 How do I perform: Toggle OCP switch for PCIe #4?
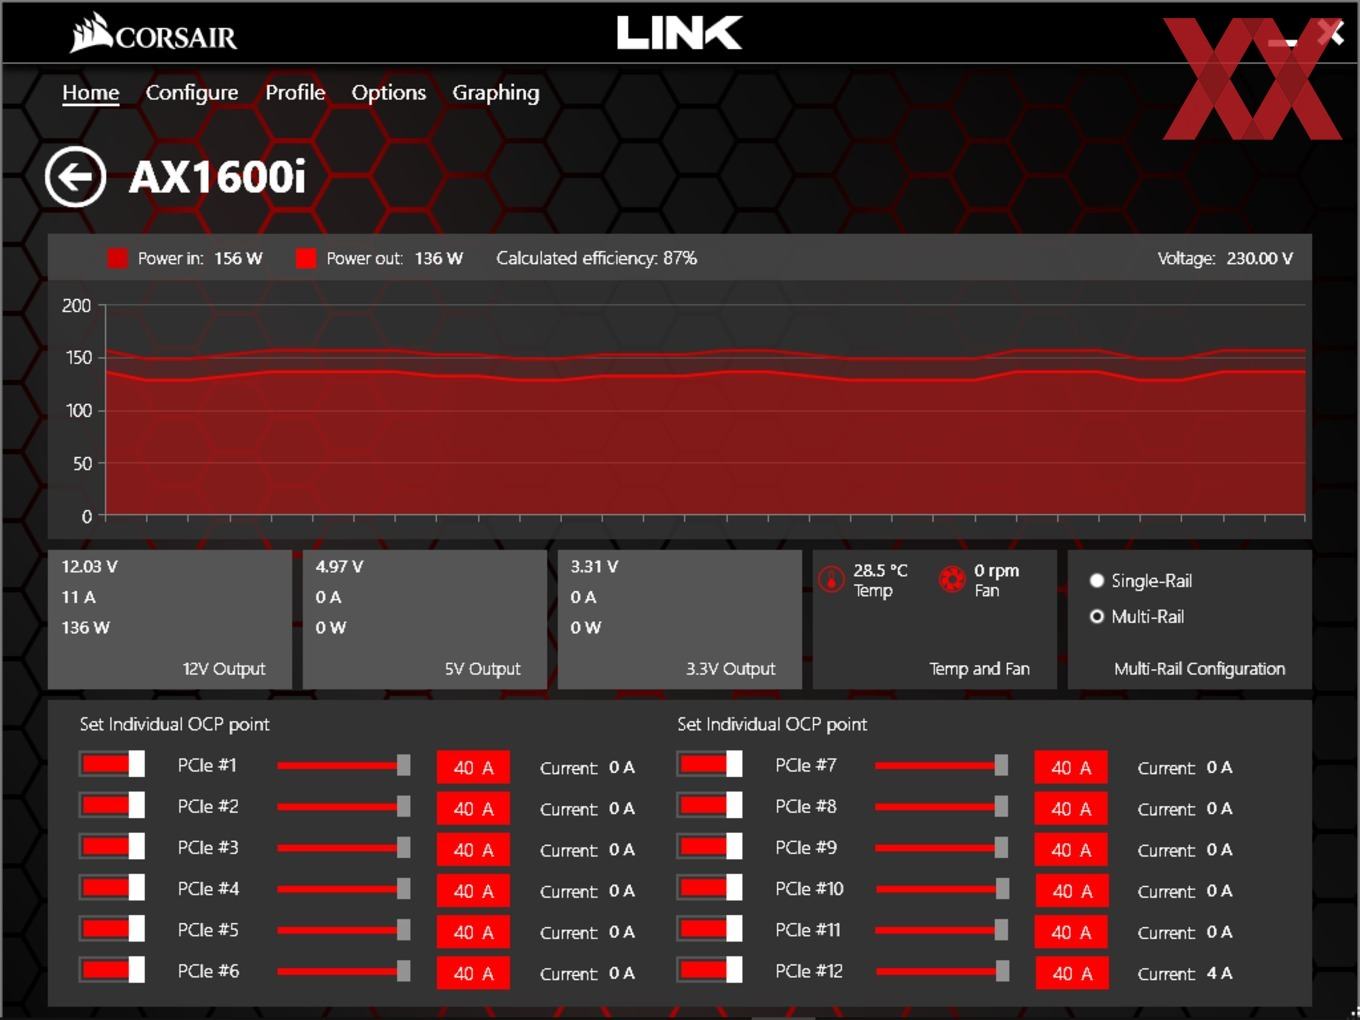coord(112,888)
